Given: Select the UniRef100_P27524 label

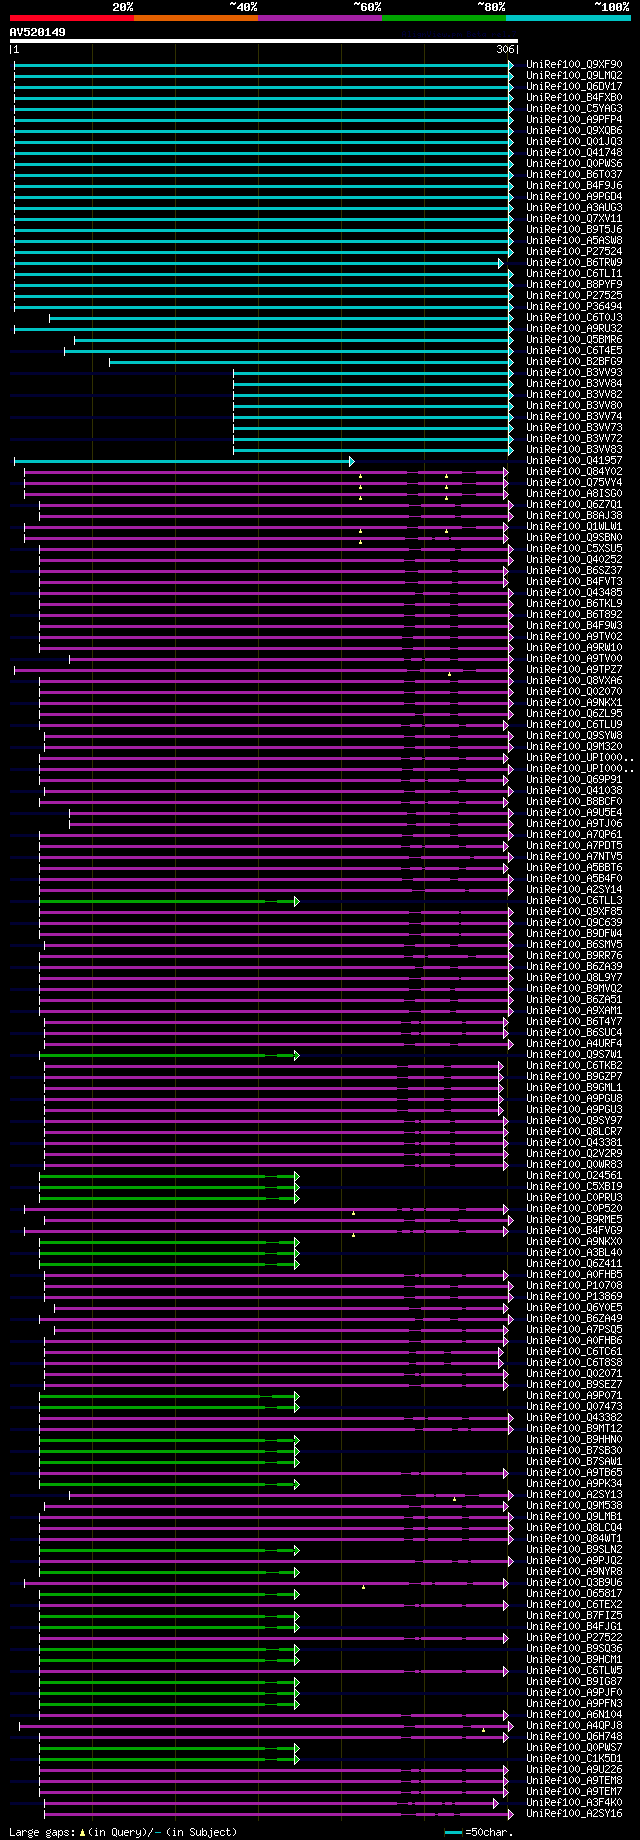Looking at the screenshot, I should coord(574,251).
